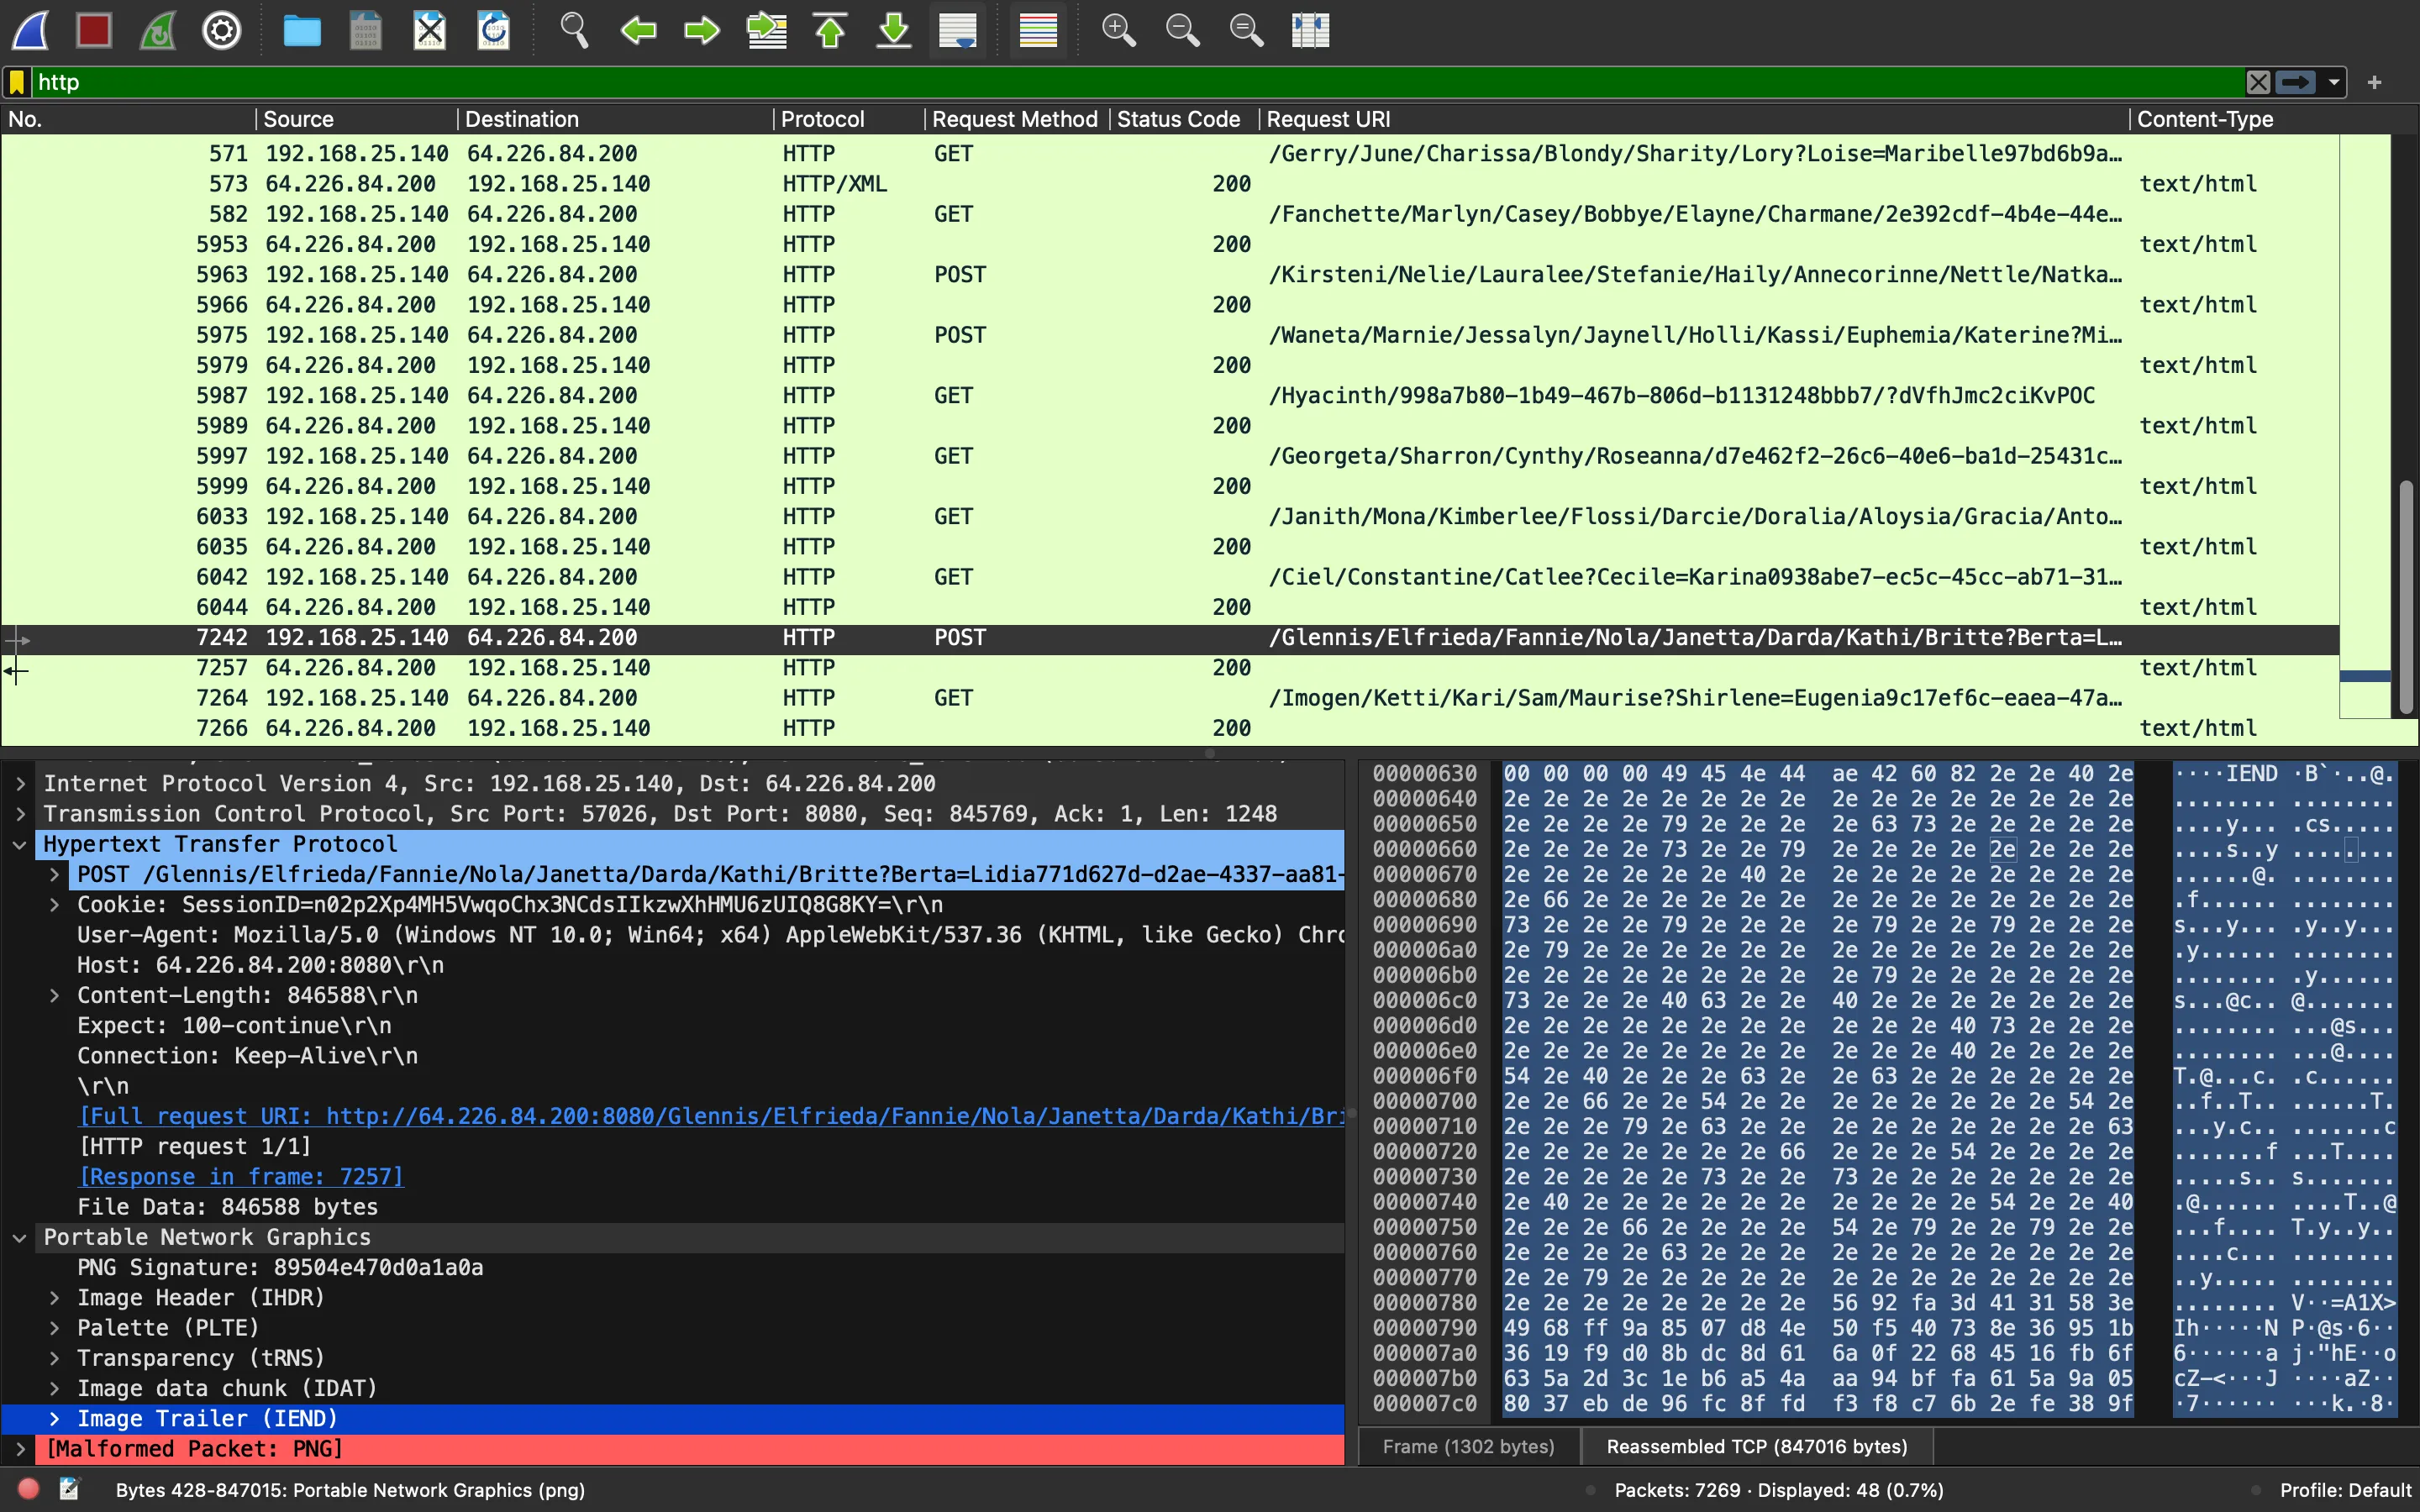The height and width of the screenshot is (1512, 2420).
Task: Zoom out of packet text
Action: (x=1182, y=30)
